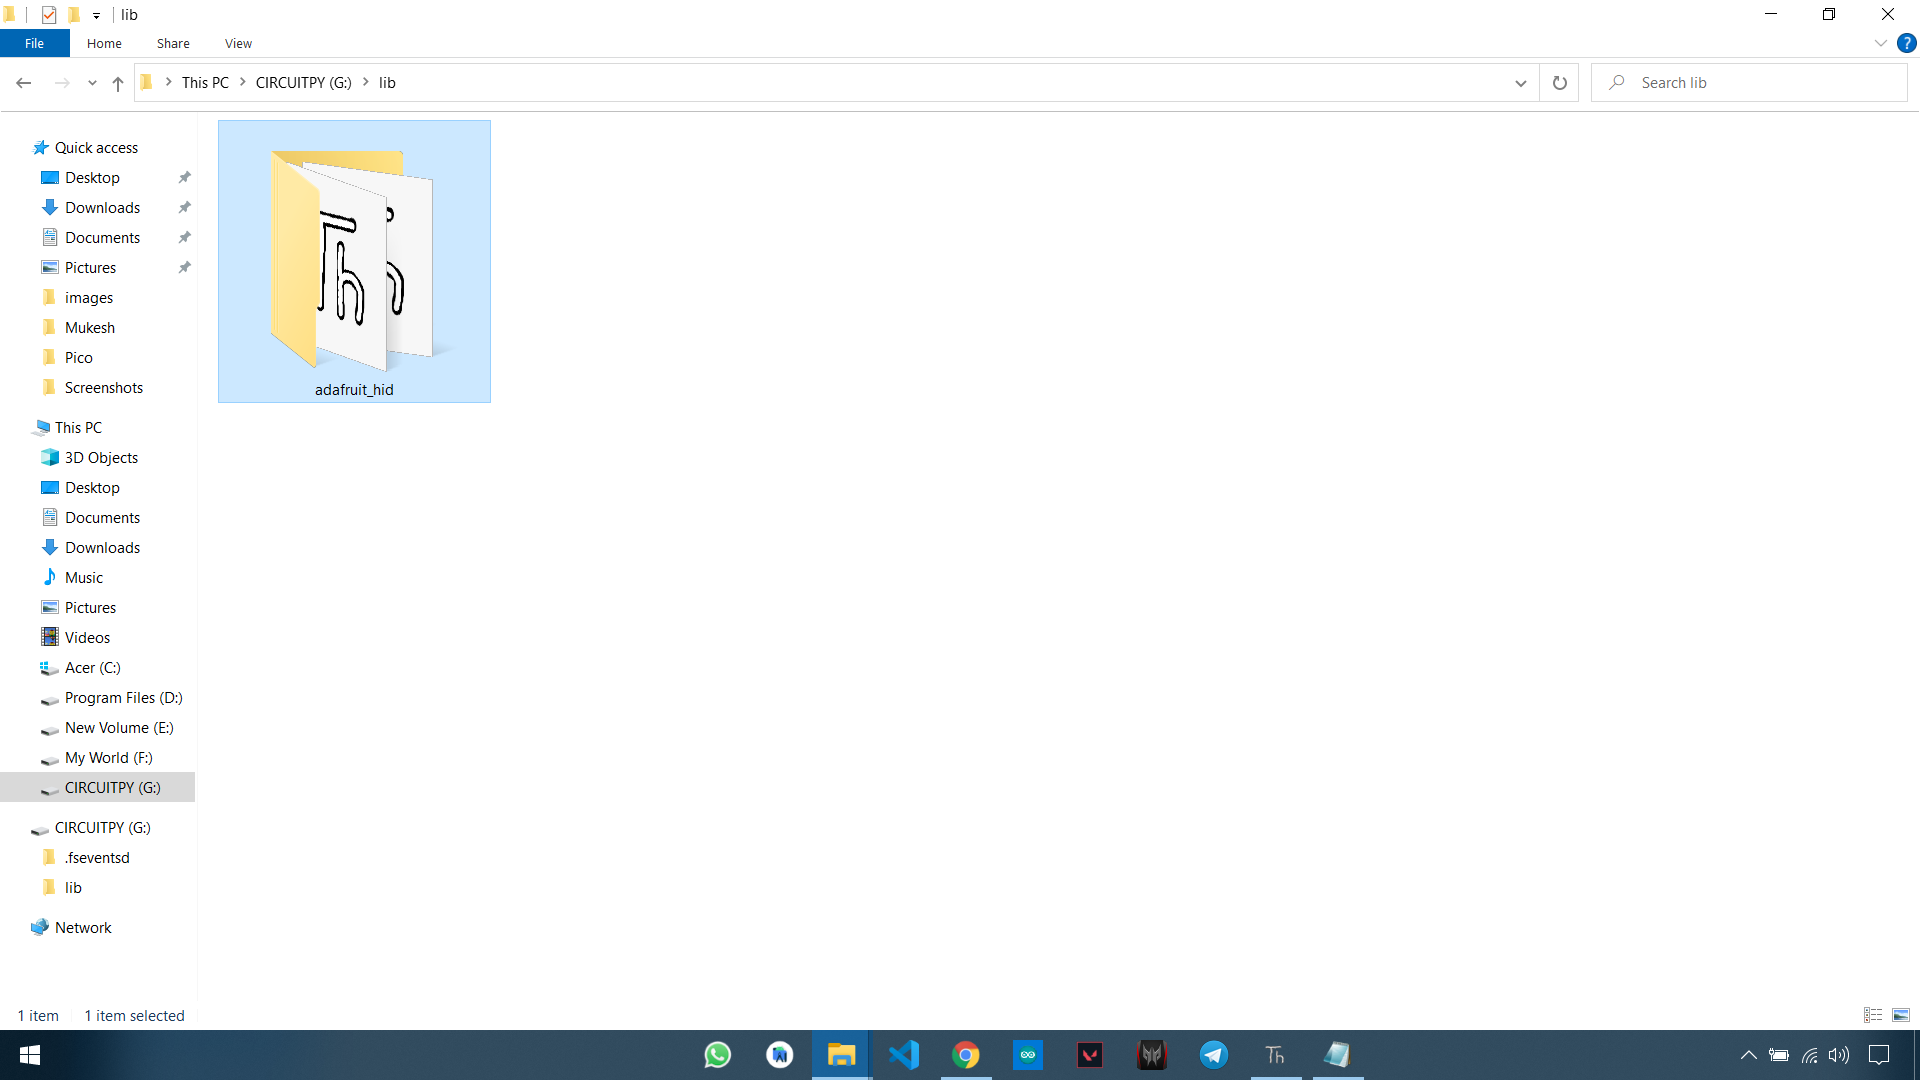The height and width of the screenshot is (1080, 1920).
Task: Go up one folder level
Action: pos(118,83)
